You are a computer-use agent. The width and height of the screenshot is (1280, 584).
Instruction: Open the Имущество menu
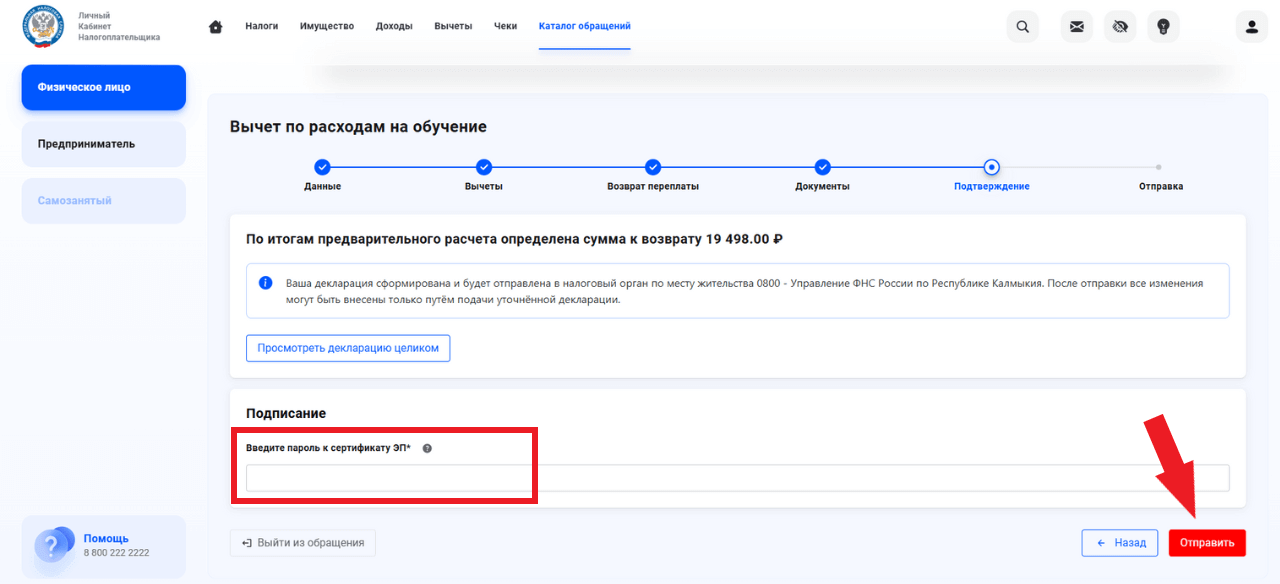(x=327, y=26)
